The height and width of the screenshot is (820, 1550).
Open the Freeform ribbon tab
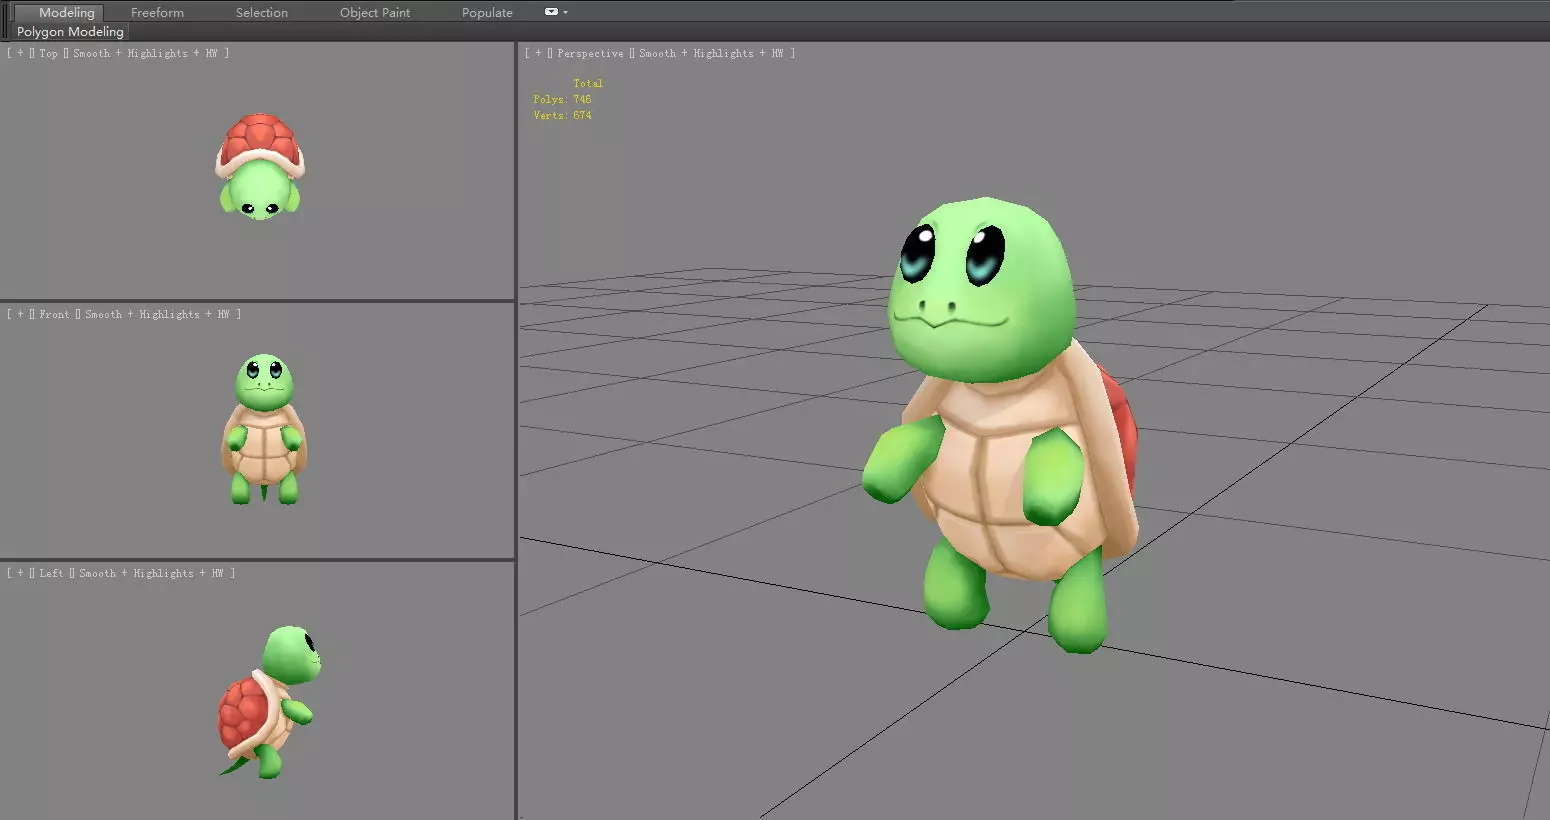point(157,12)
